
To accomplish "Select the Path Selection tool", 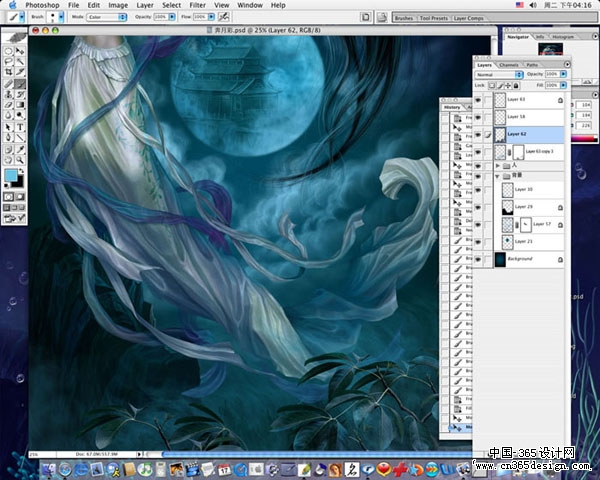I will pyautogui.click(x=8, y=127).
